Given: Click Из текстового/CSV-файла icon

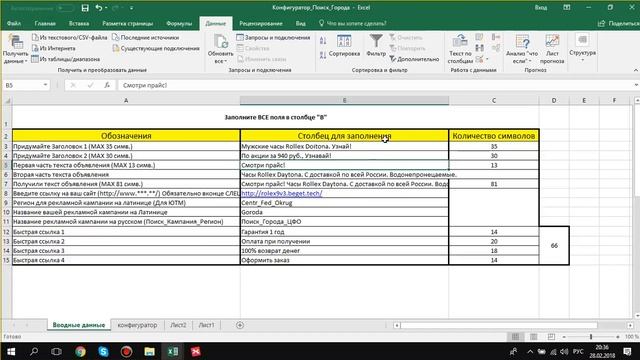Looking at the screenshot, I should tap(35, 38).
